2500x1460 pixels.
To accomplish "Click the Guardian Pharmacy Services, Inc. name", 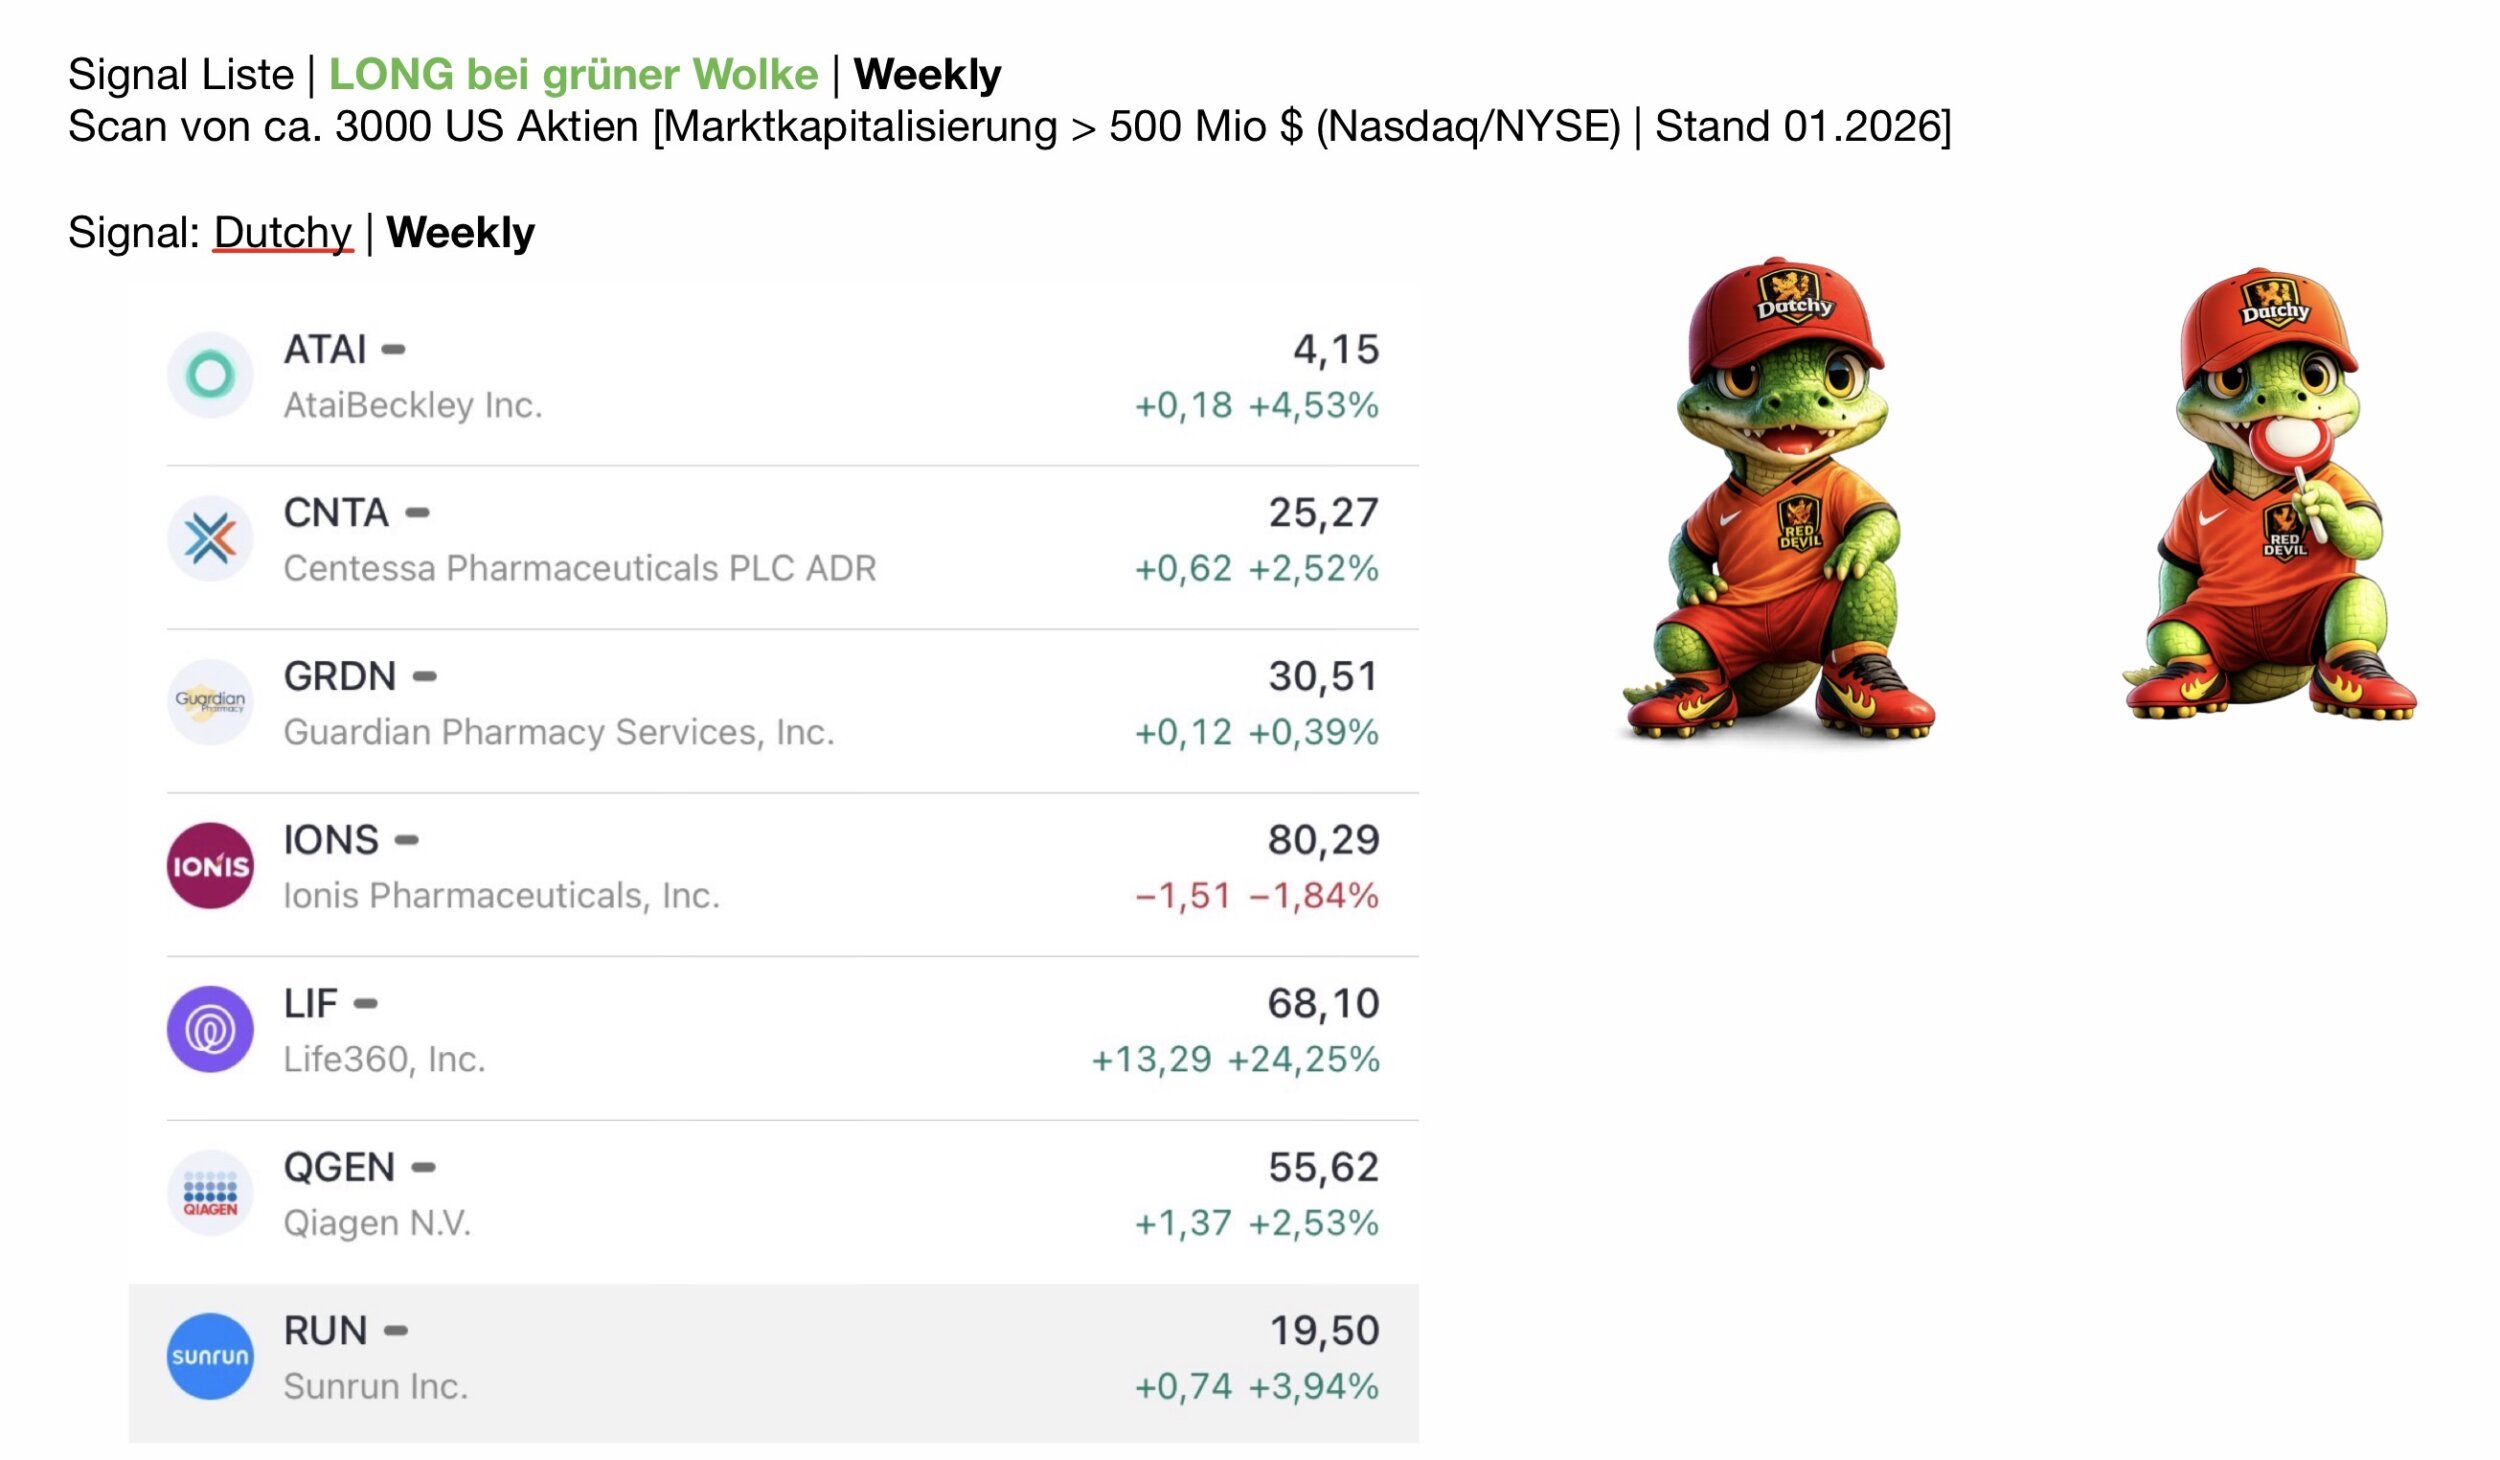I will (x=559, y=733).
